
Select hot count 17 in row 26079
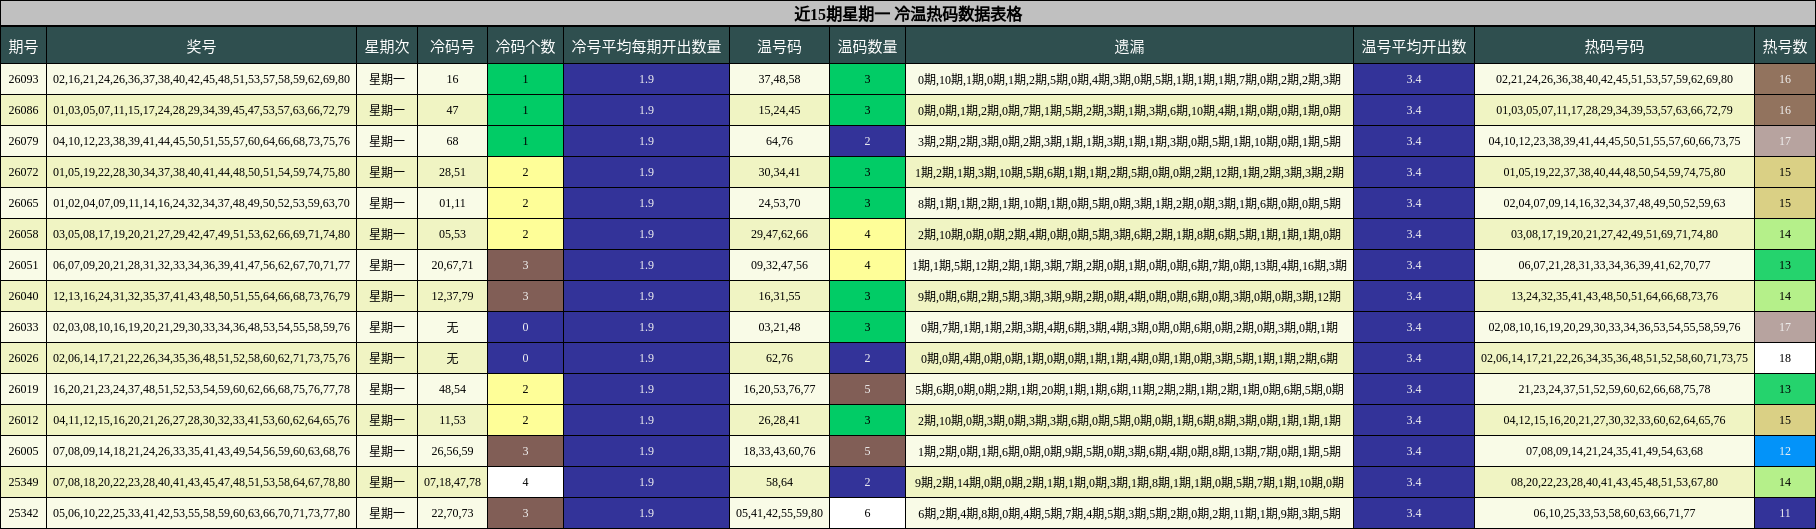pyautogui.click(x=1784, y=141)
